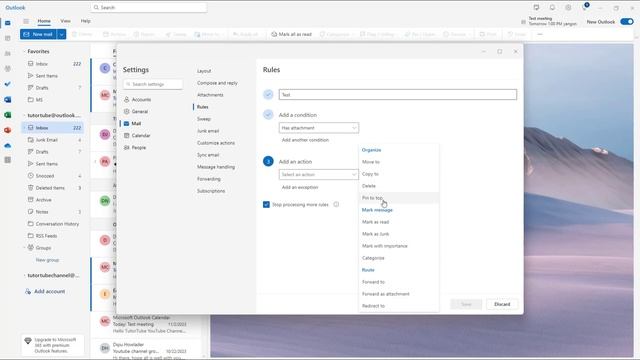Click the top Outlook search box
The image size is (640, 360).
pos(149,7)
